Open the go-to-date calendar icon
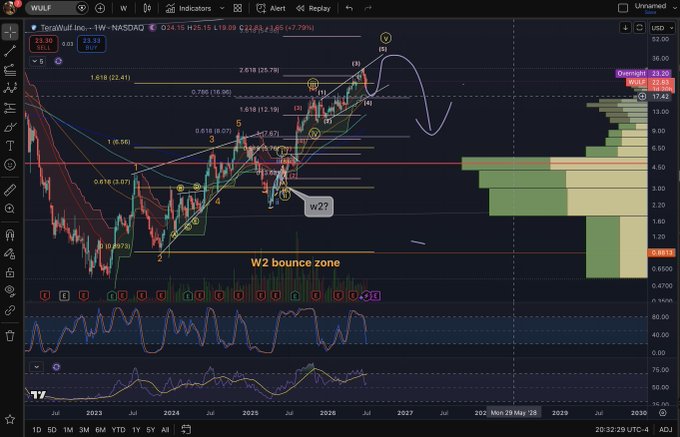680x437 pixels. [186, 429]
